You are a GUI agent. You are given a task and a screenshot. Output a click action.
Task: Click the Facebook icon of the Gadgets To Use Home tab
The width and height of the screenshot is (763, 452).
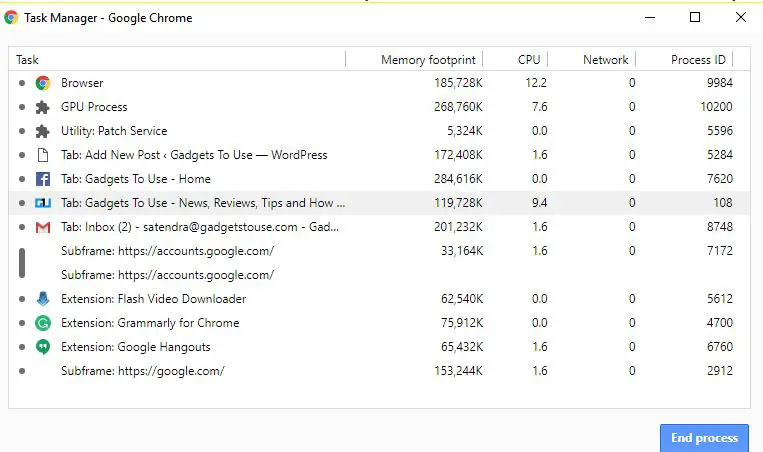tap(43, 179)
